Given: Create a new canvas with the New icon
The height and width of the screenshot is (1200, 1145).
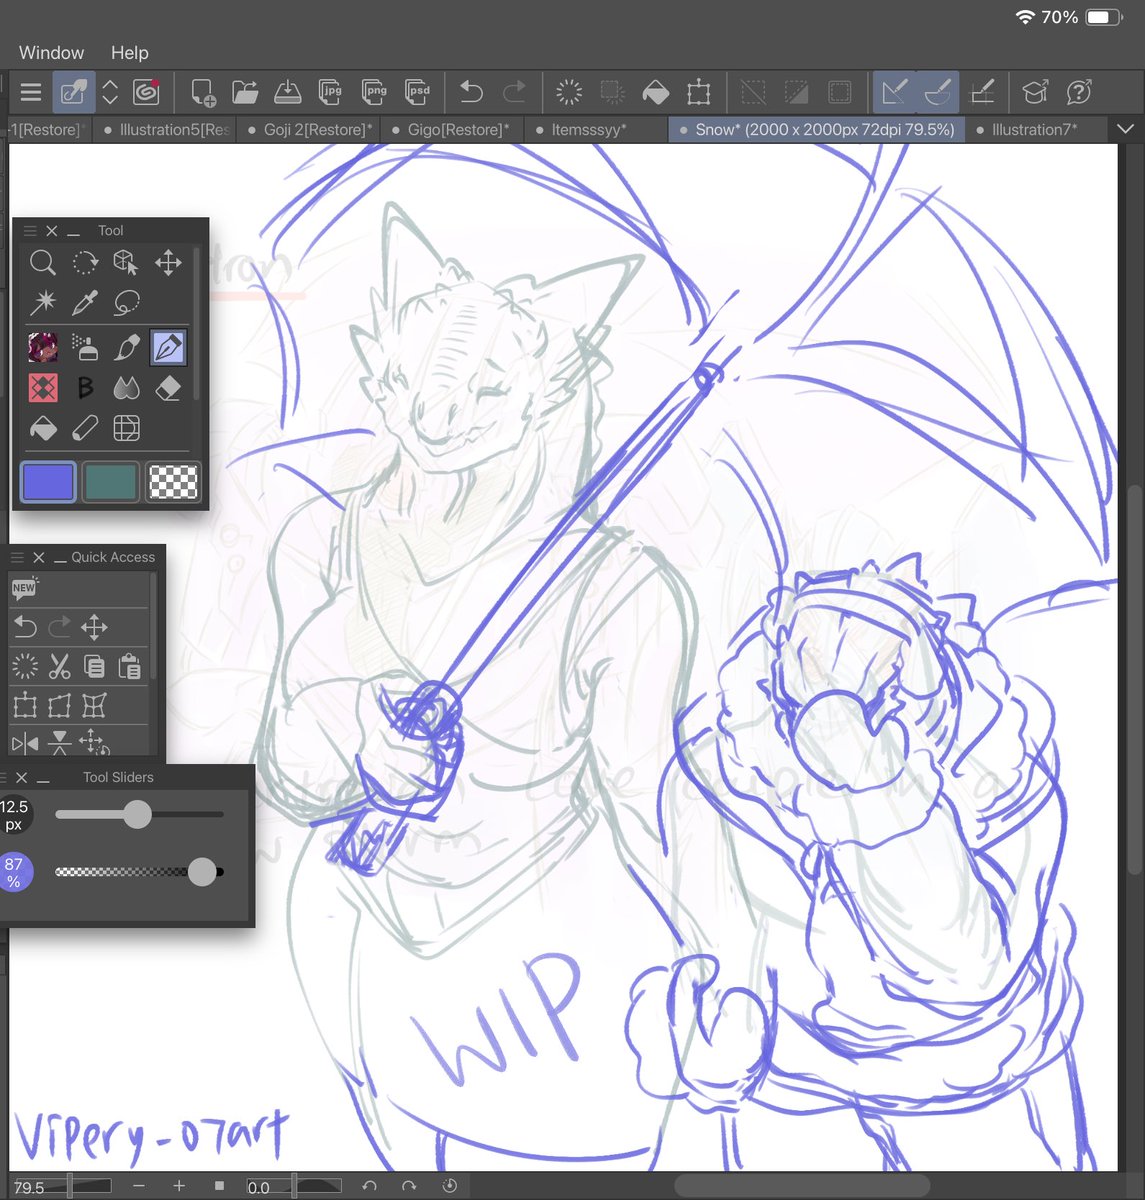Looking at the screenshot, I should click(x=202, y=93).
